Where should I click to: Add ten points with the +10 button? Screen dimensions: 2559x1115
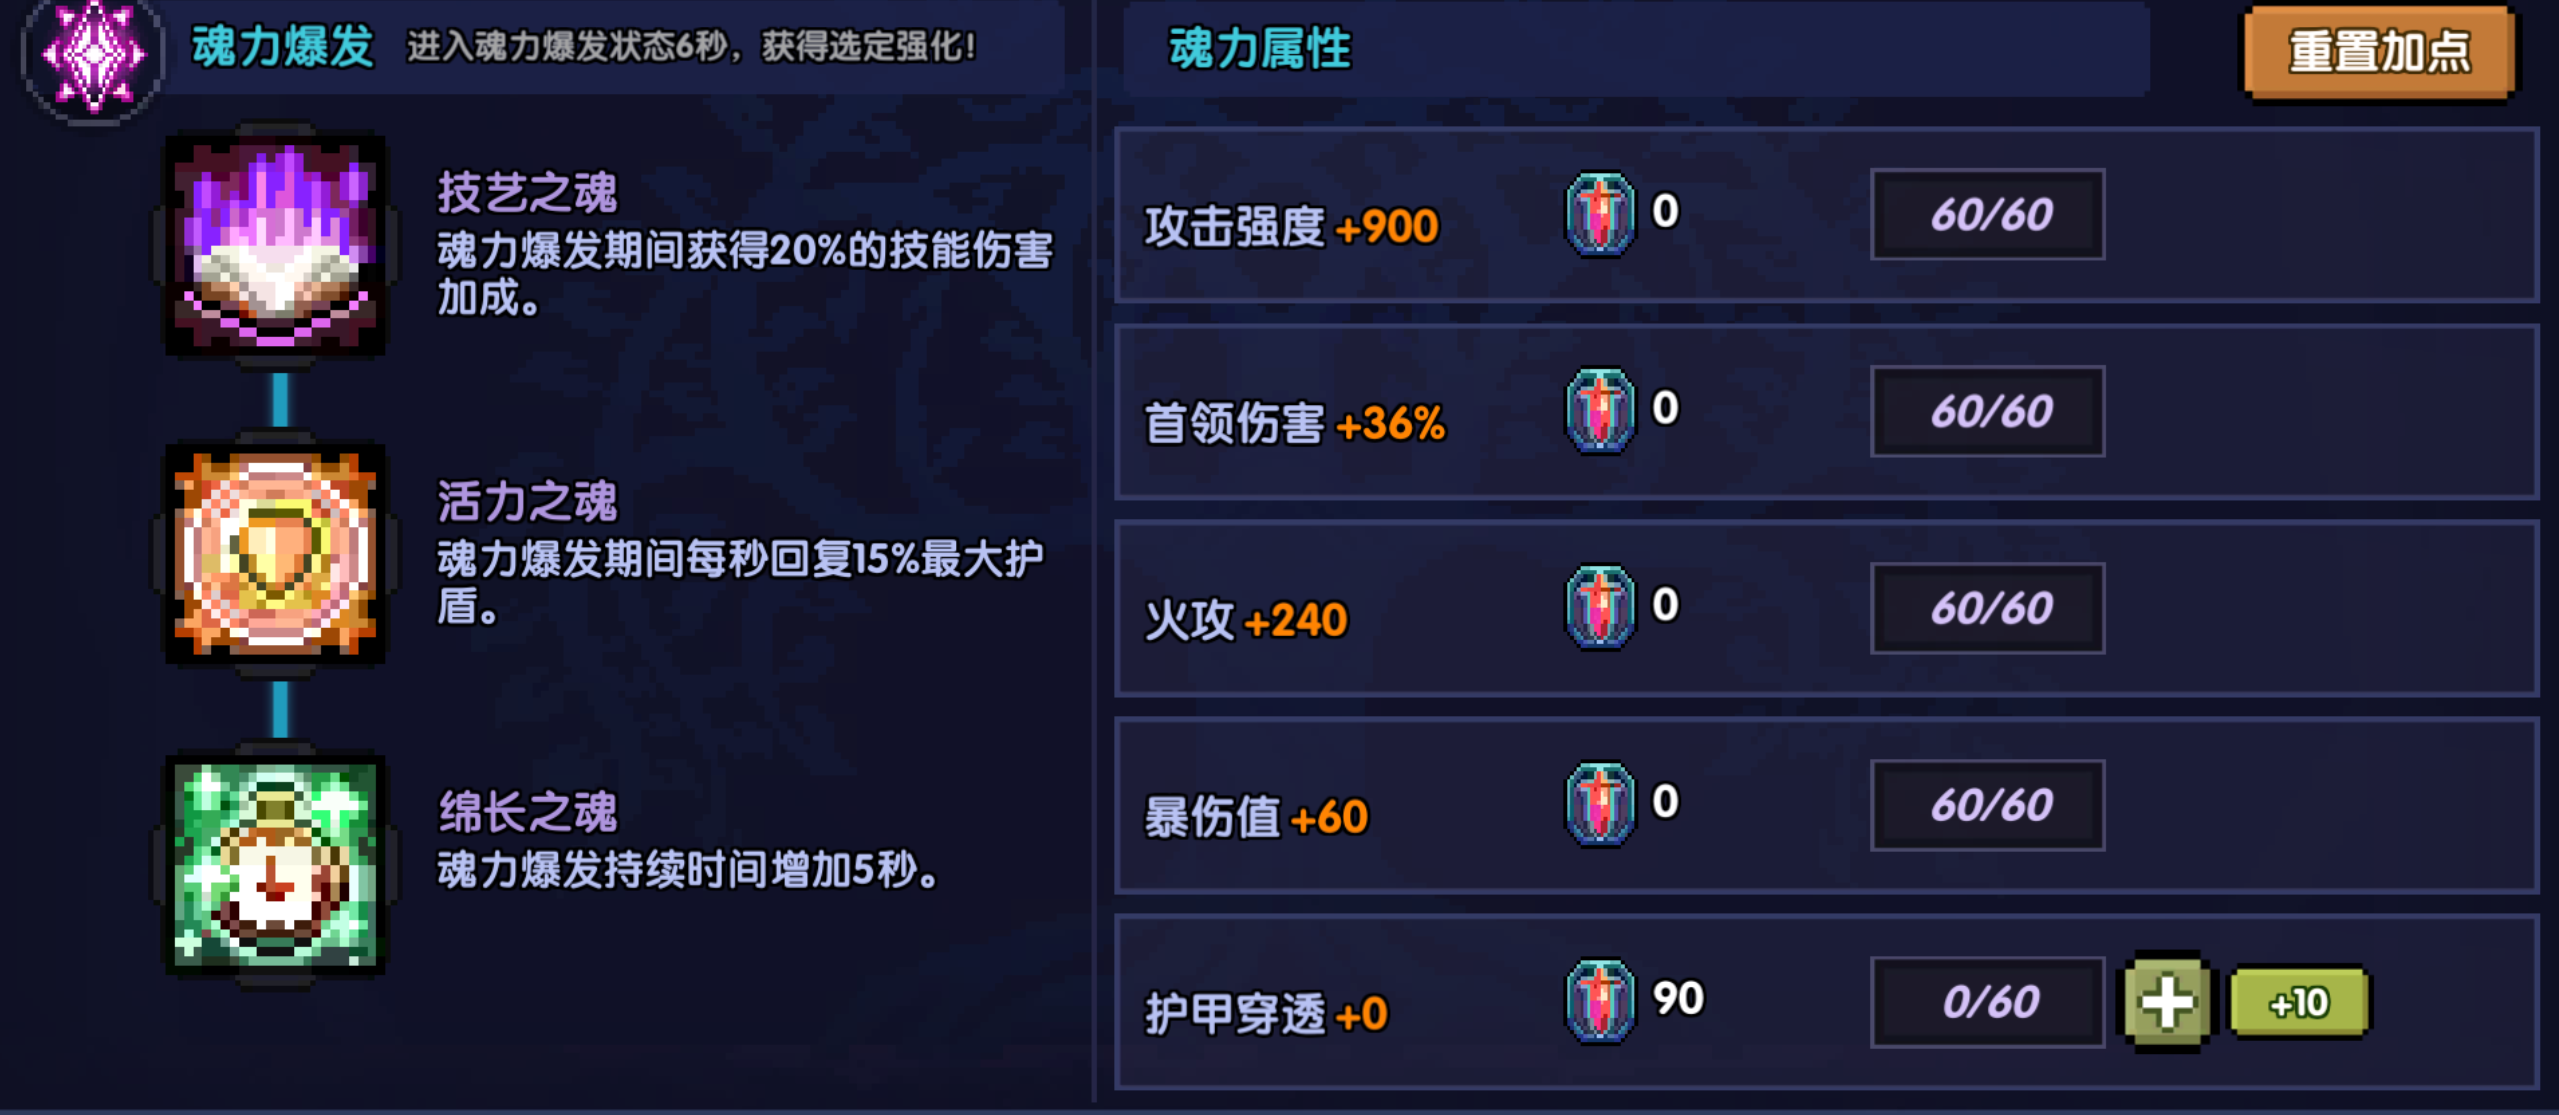click(x=2299, y=1002)
